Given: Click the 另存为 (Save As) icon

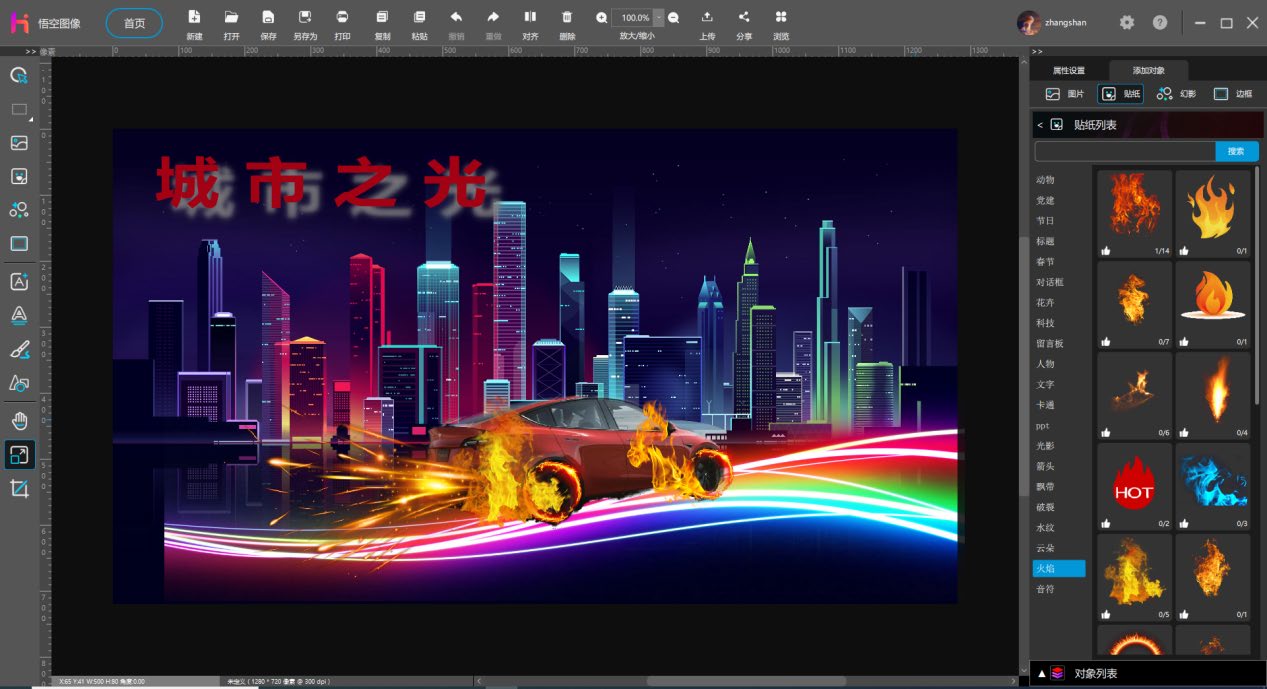Looking at the screenshot, I should click(305, 18).
